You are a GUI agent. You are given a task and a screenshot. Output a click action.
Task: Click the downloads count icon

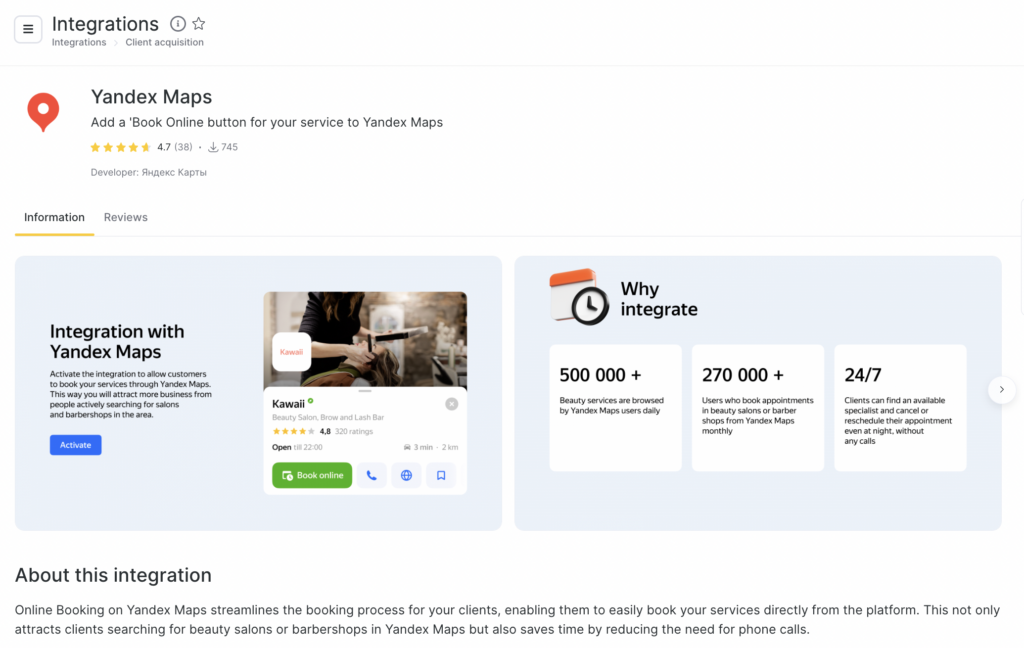click(213, 147)
